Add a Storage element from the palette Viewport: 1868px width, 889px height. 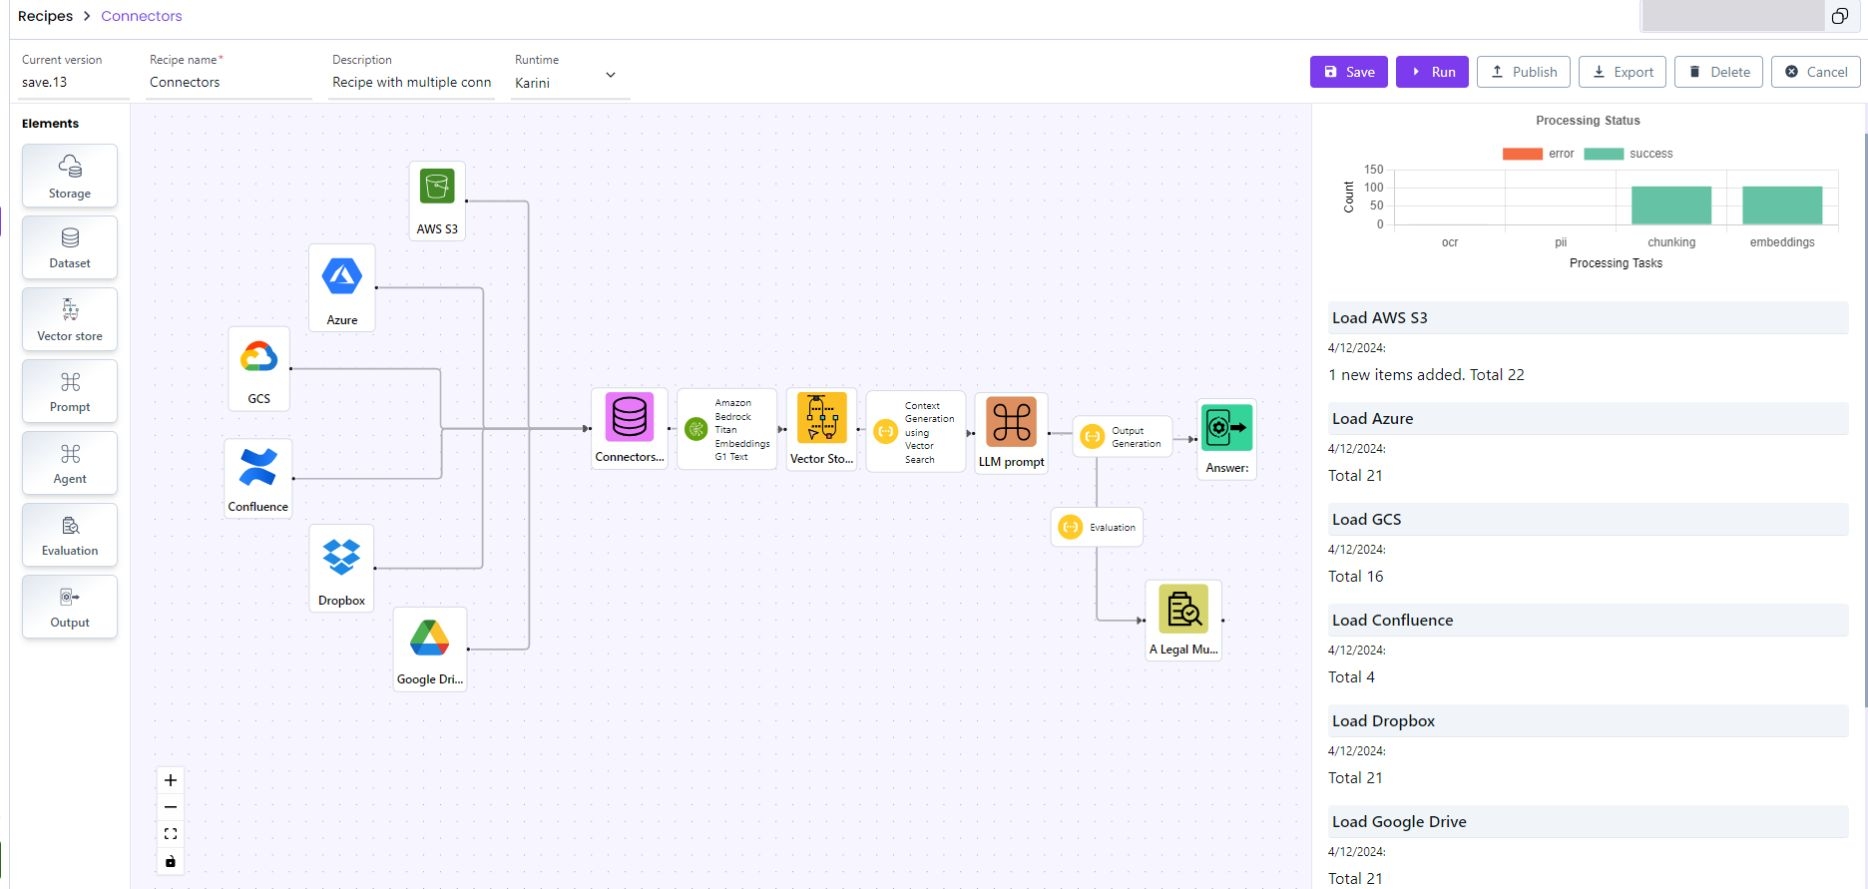click(x=70, y=176)
